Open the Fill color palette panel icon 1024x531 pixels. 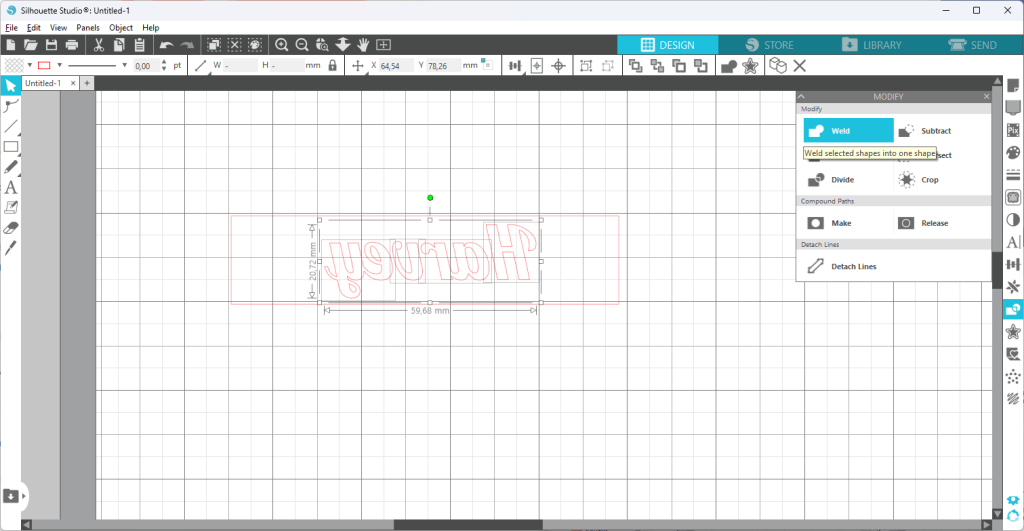(x=1013, y=152)
